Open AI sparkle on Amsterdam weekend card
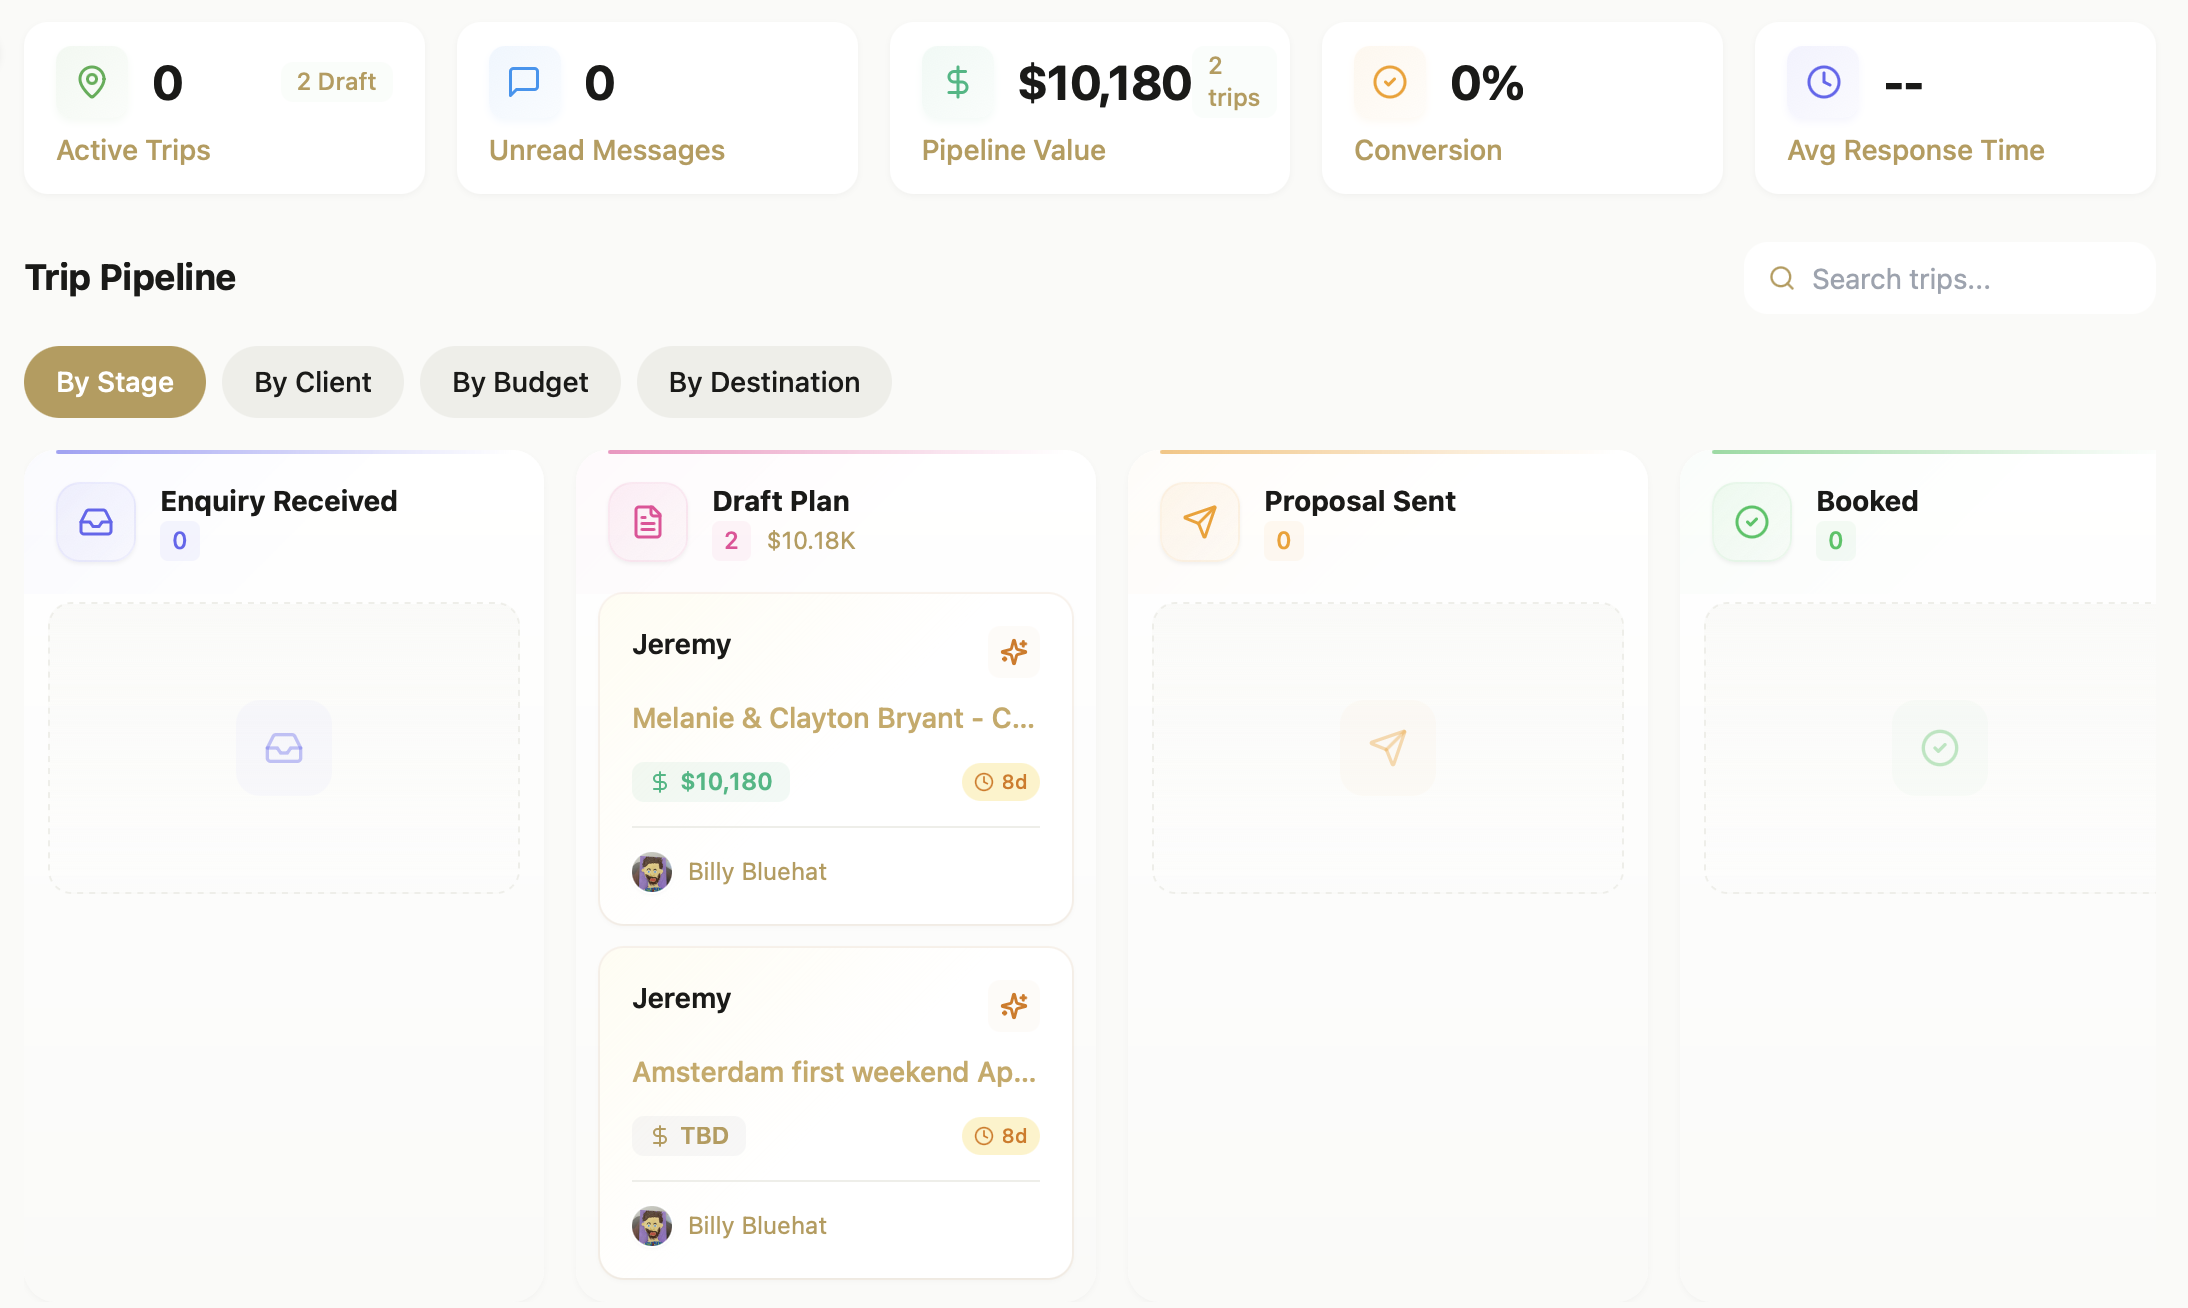The height and width of the screenshot is (1308, 2188). click(1013, 1006)
